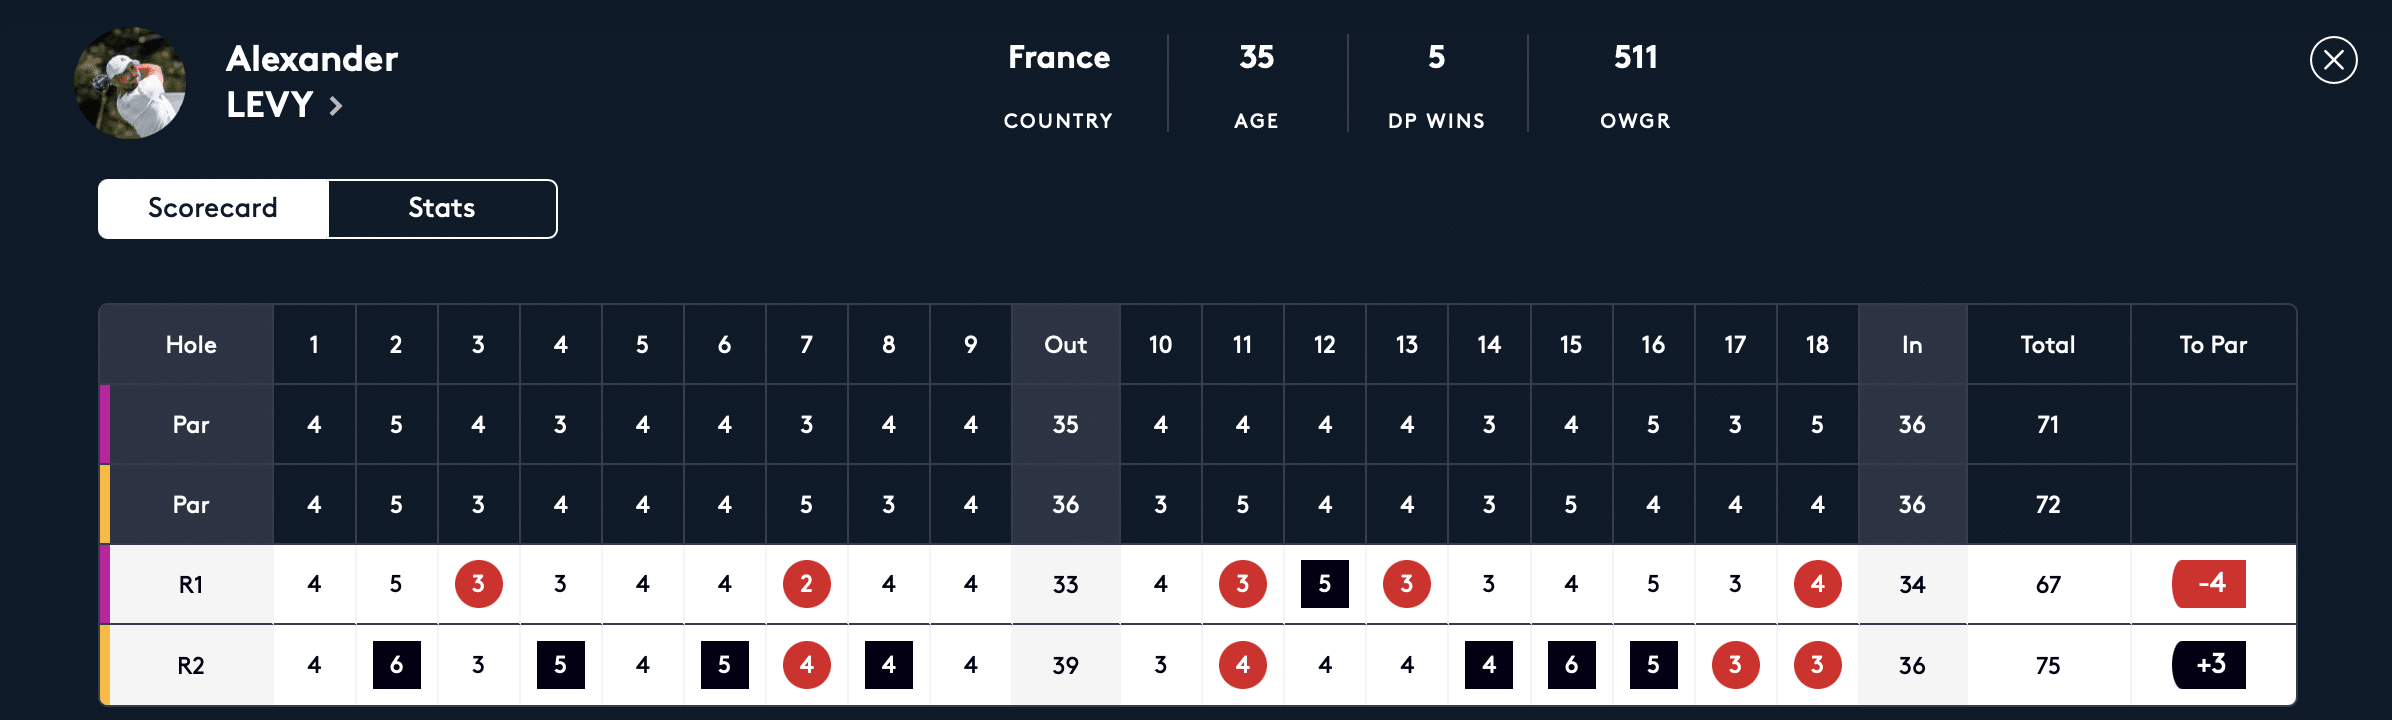The image size is (2392, 720).
Task: Click the Alexander LEVY name link
Action: 311,81
